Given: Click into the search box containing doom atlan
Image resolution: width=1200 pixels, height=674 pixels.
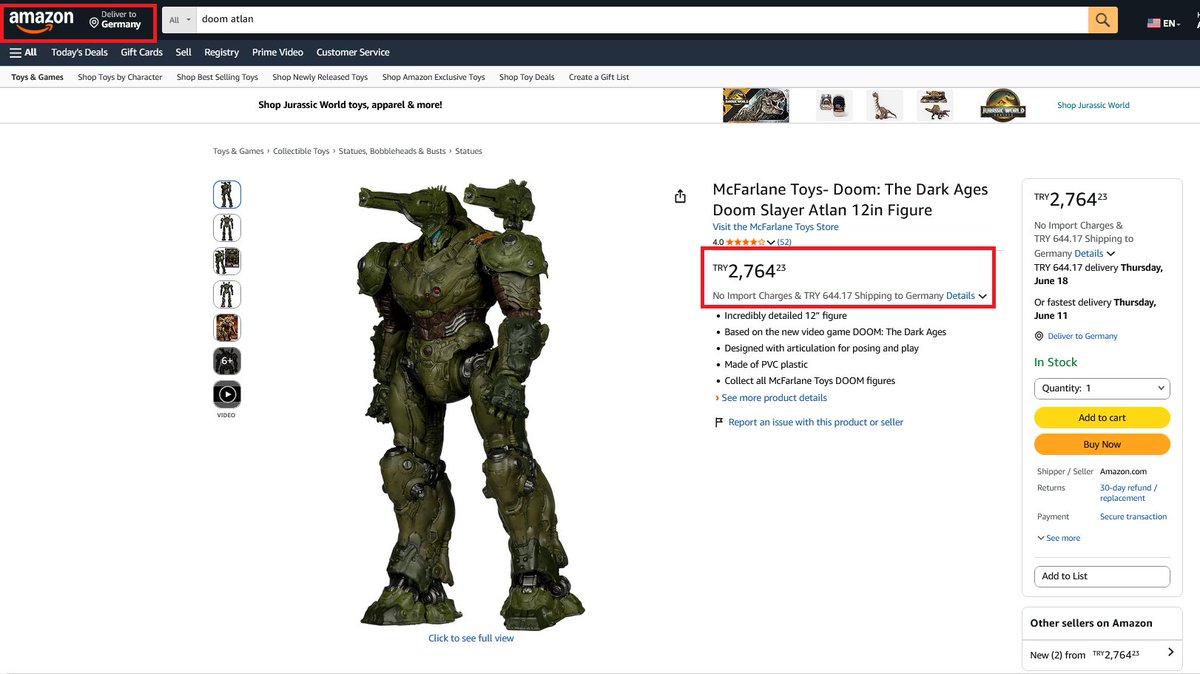Looking at the screenshot, I should tap(641, 19).
